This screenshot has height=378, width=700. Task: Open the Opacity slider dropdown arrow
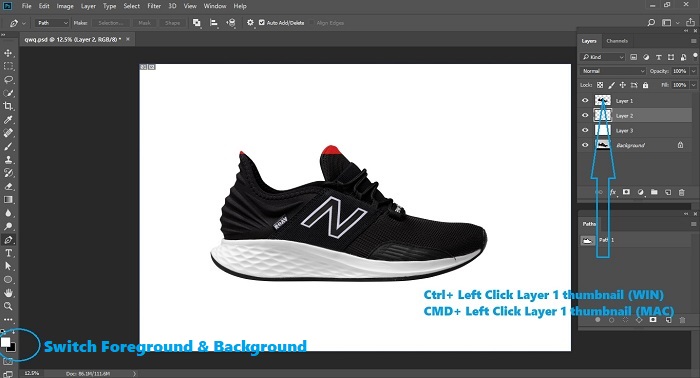tap(693, 71)
